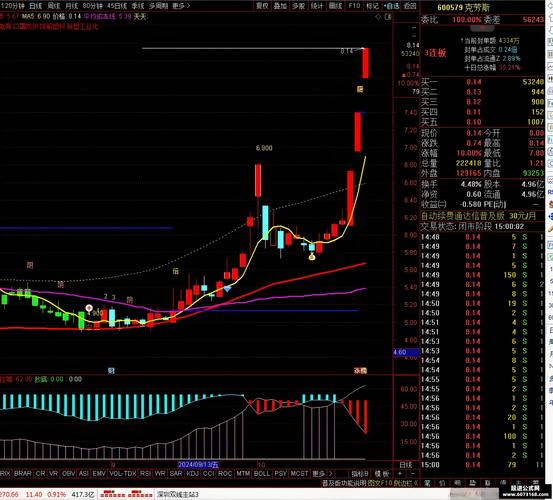Click the 2024/09/13 date timeline marker

coord(198,464)
